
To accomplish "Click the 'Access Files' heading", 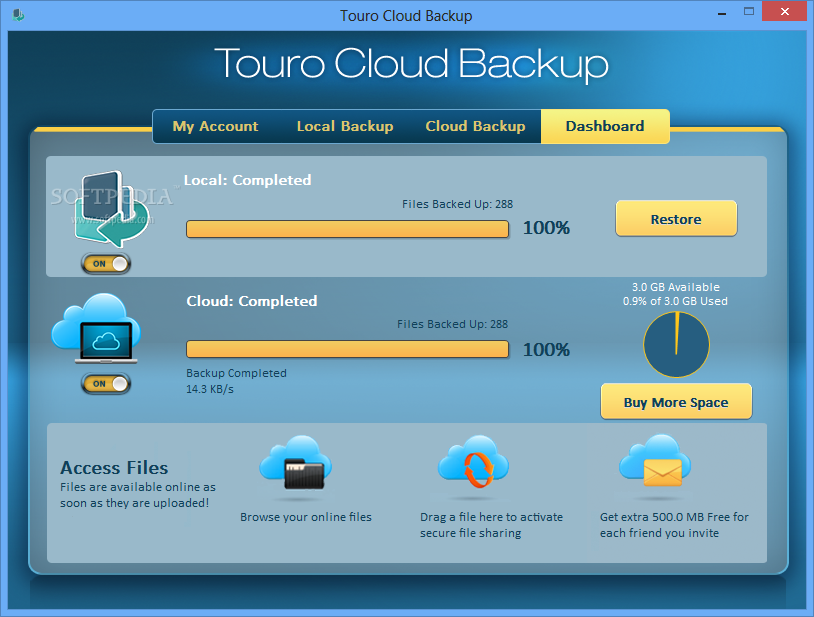I will click(x=114, y=468).
